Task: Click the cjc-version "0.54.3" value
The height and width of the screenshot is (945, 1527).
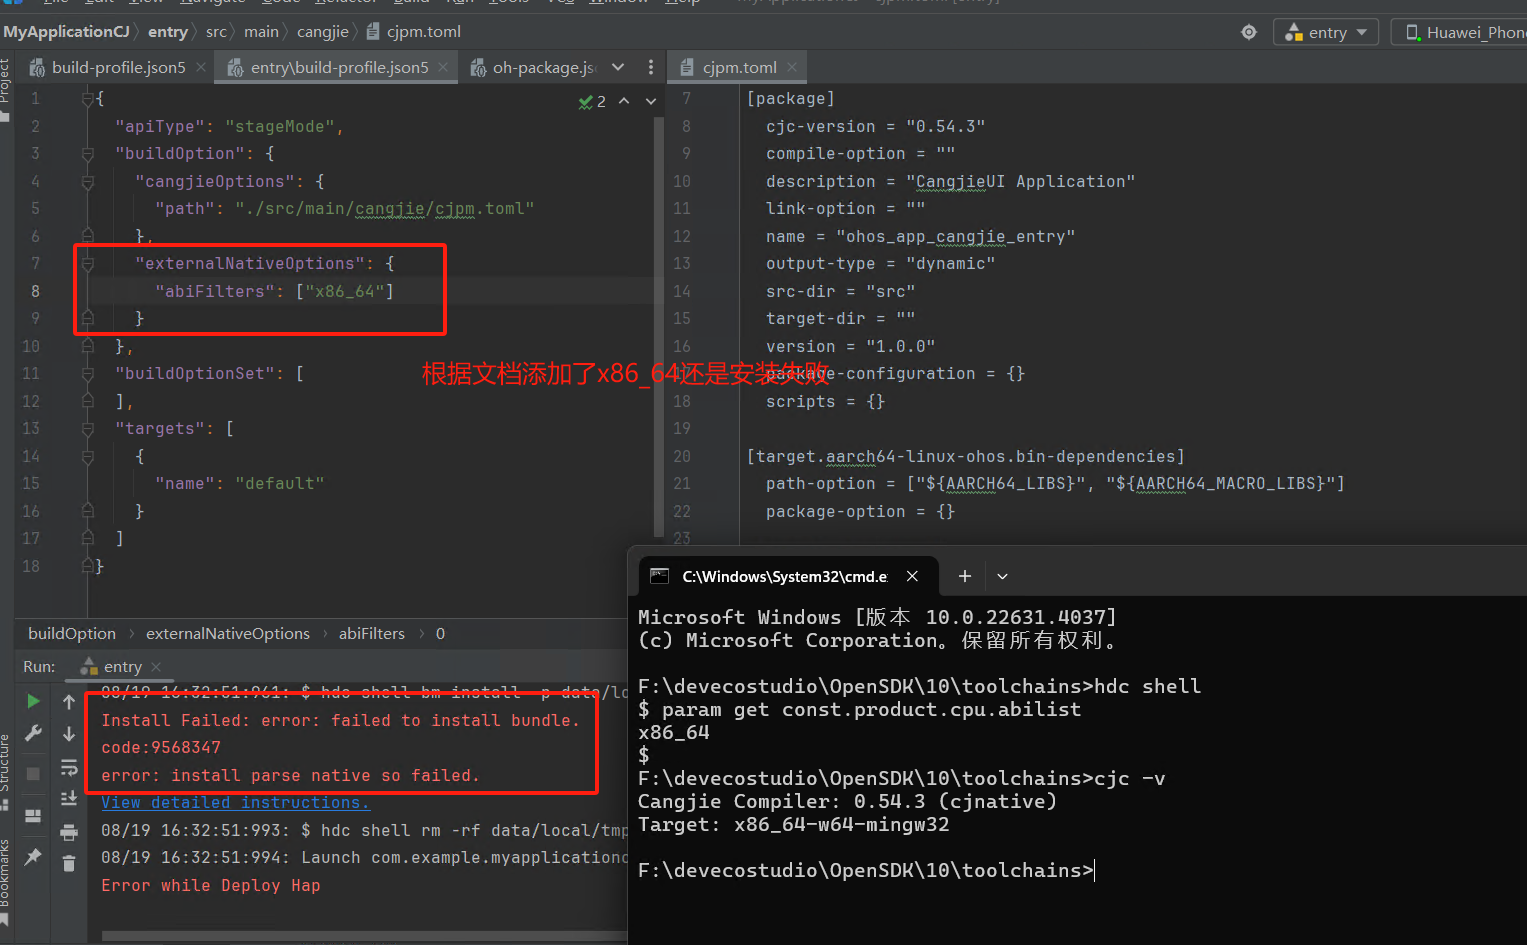Action: 945,127
